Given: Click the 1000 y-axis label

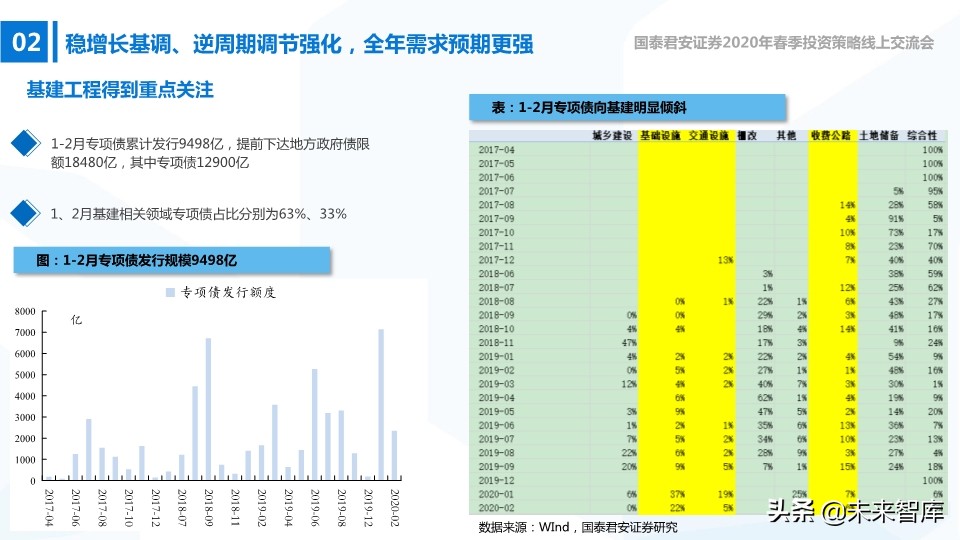Looking at the screenshot, I should [25, 460].
